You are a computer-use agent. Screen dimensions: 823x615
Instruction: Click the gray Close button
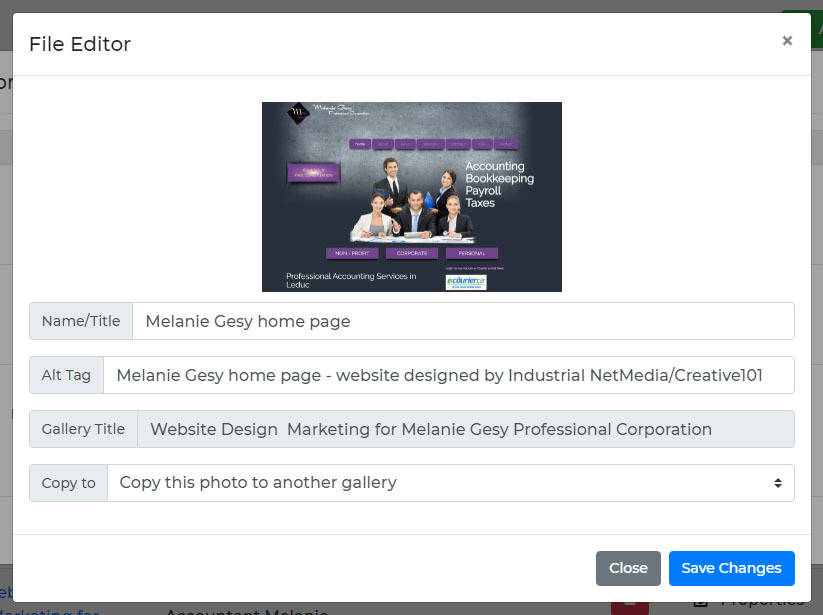click(x=628, y=568)
